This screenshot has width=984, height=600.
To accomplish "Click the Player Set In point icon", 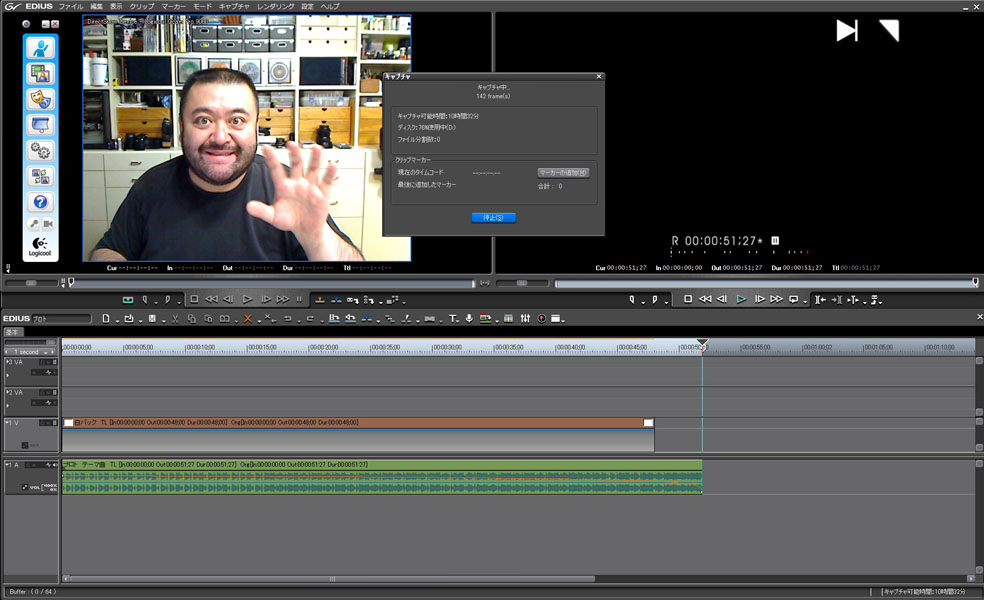I will tap(145, 300).
